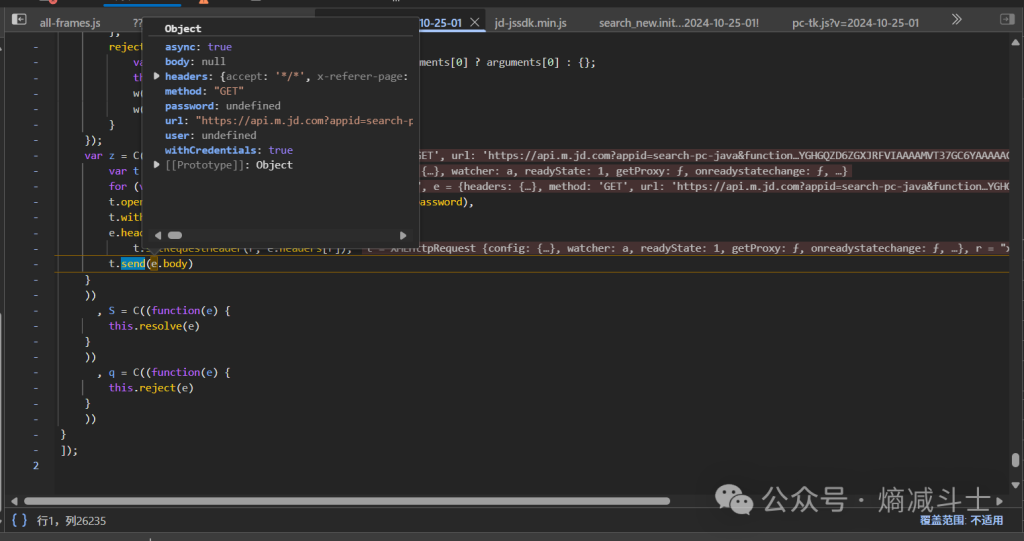The image size is (1024, 541).
Task: Toggle the debugger sidebar icon at top right
Action: [x=1005, y=20]
